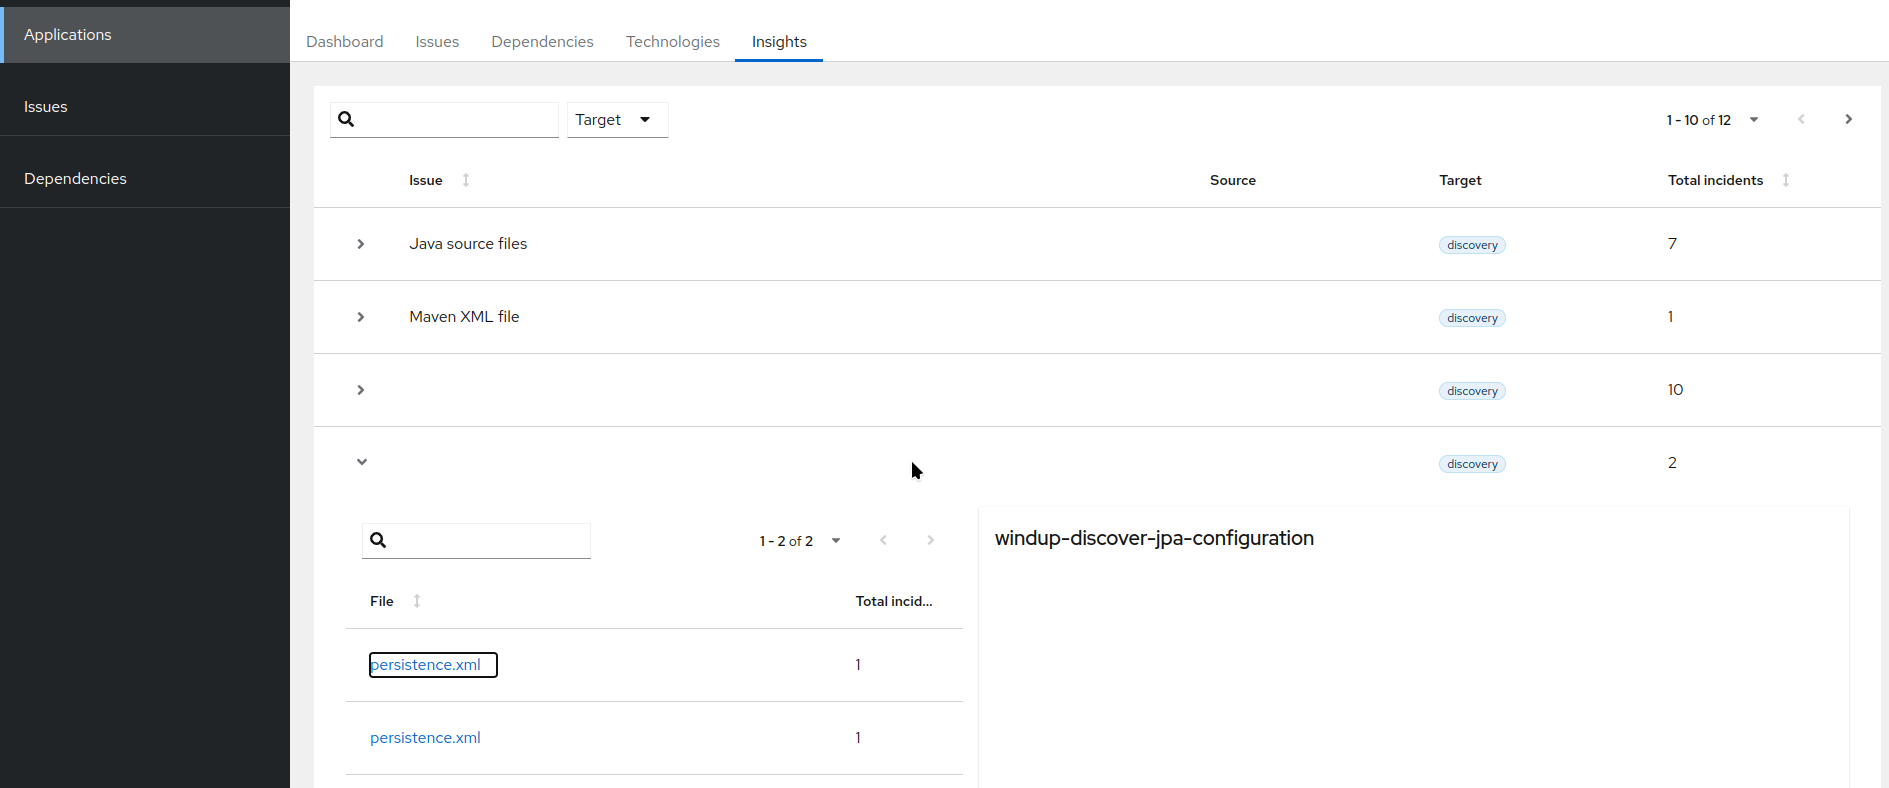Viewport: 1889px width, 788px height.
Task: Open the Target filter dropdown
Action: [x=617, y=120]
